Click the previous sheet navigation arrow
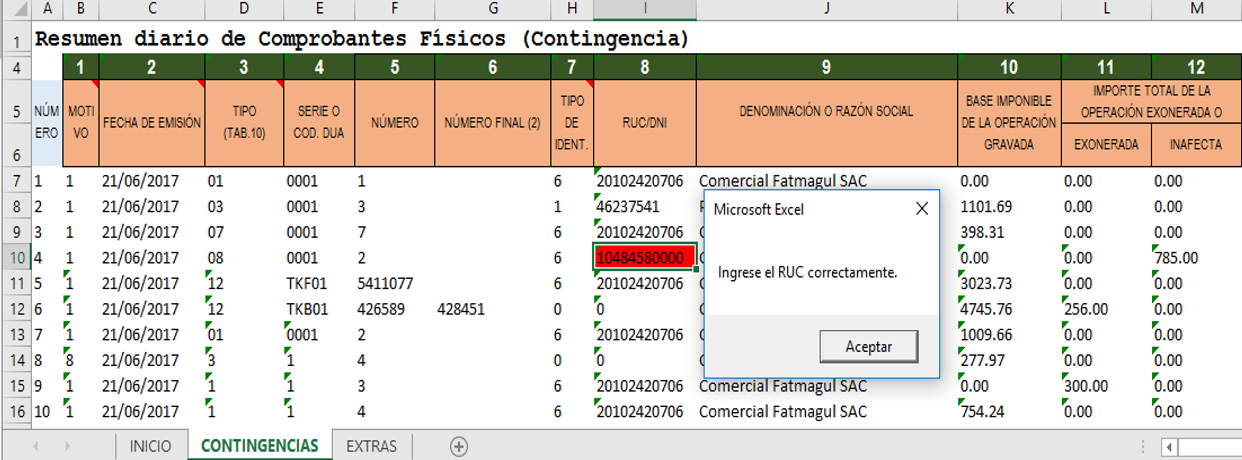1242x460 pixels. coord(38,446)
